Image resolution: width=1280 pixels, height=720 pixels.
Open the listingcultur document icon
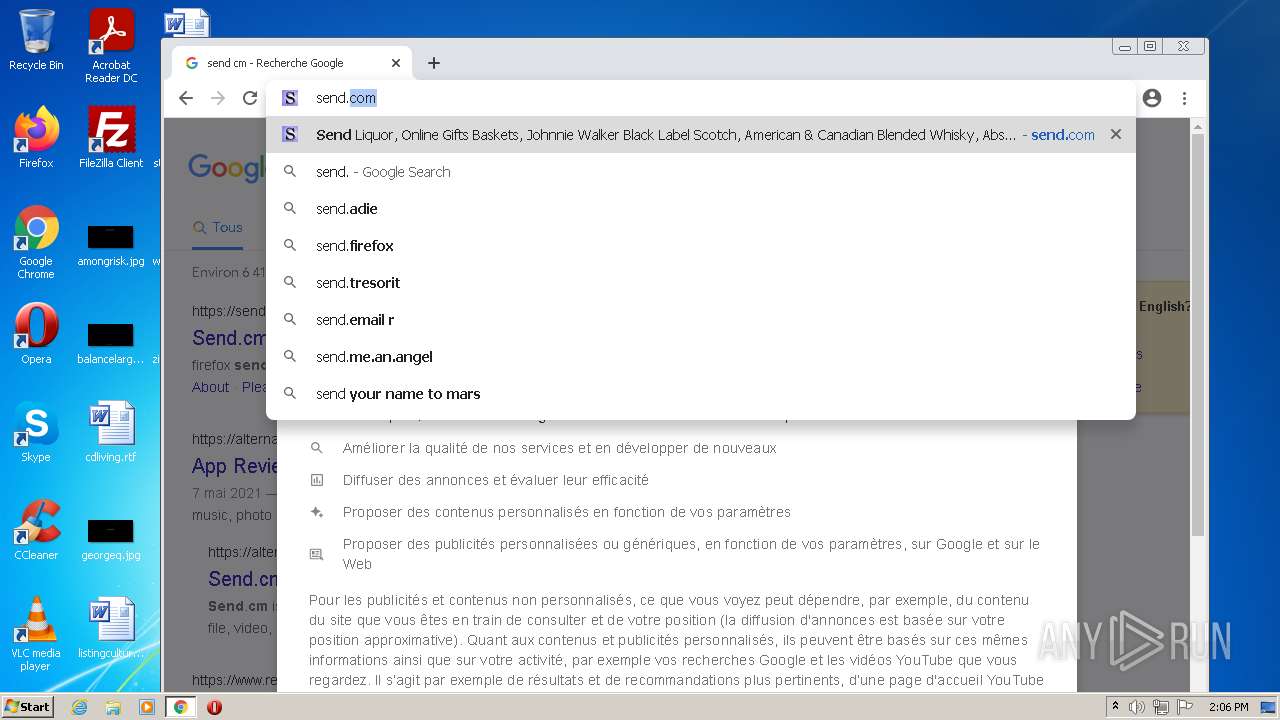click(x=111, y=628)
